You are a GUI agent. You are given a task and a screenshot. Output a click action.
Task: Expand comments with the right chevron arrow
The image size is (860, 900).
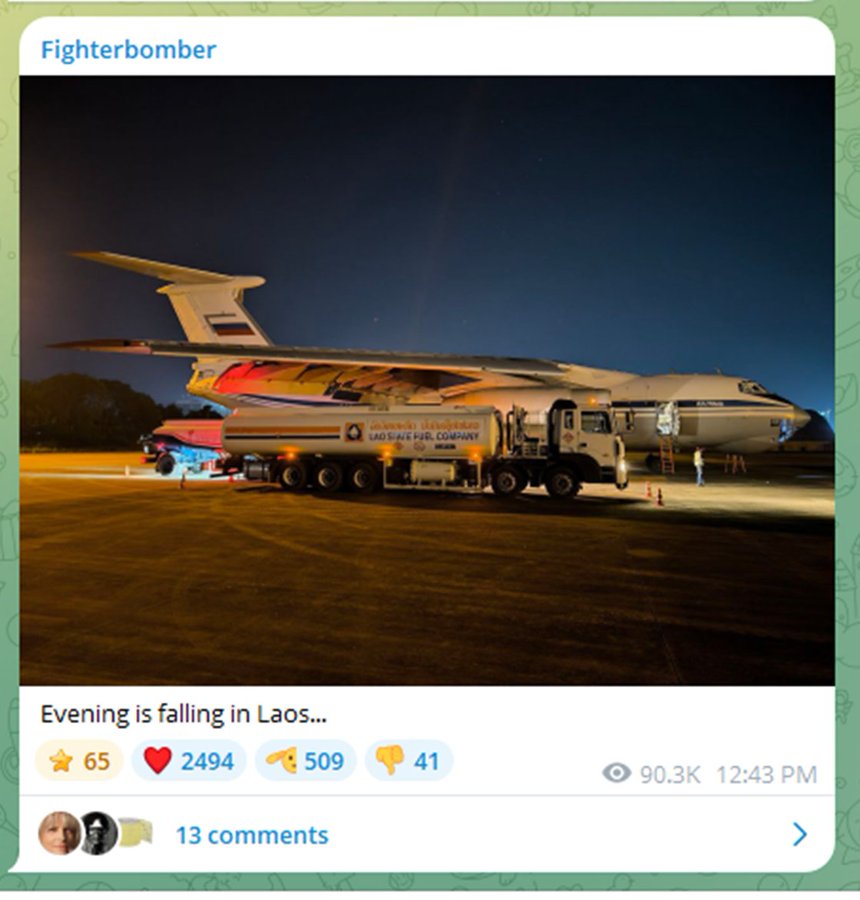(800, 835)
